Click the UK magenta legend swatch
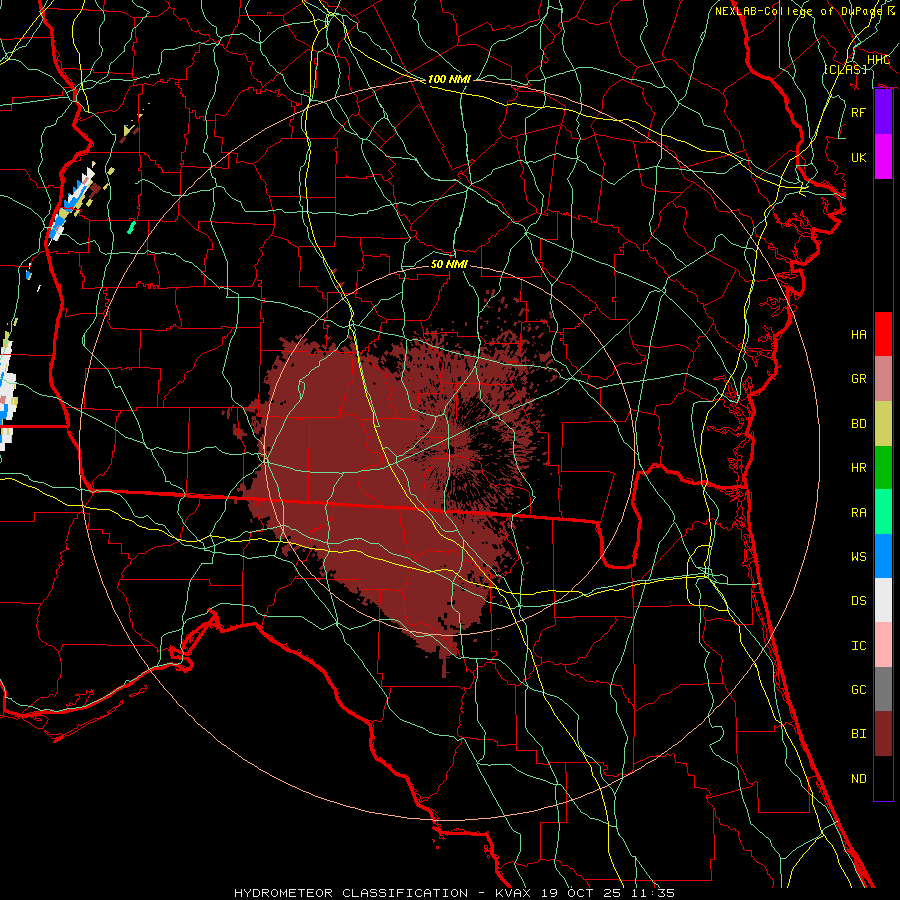Viewport: 900px width, 900px height. (x=883, y=157)
